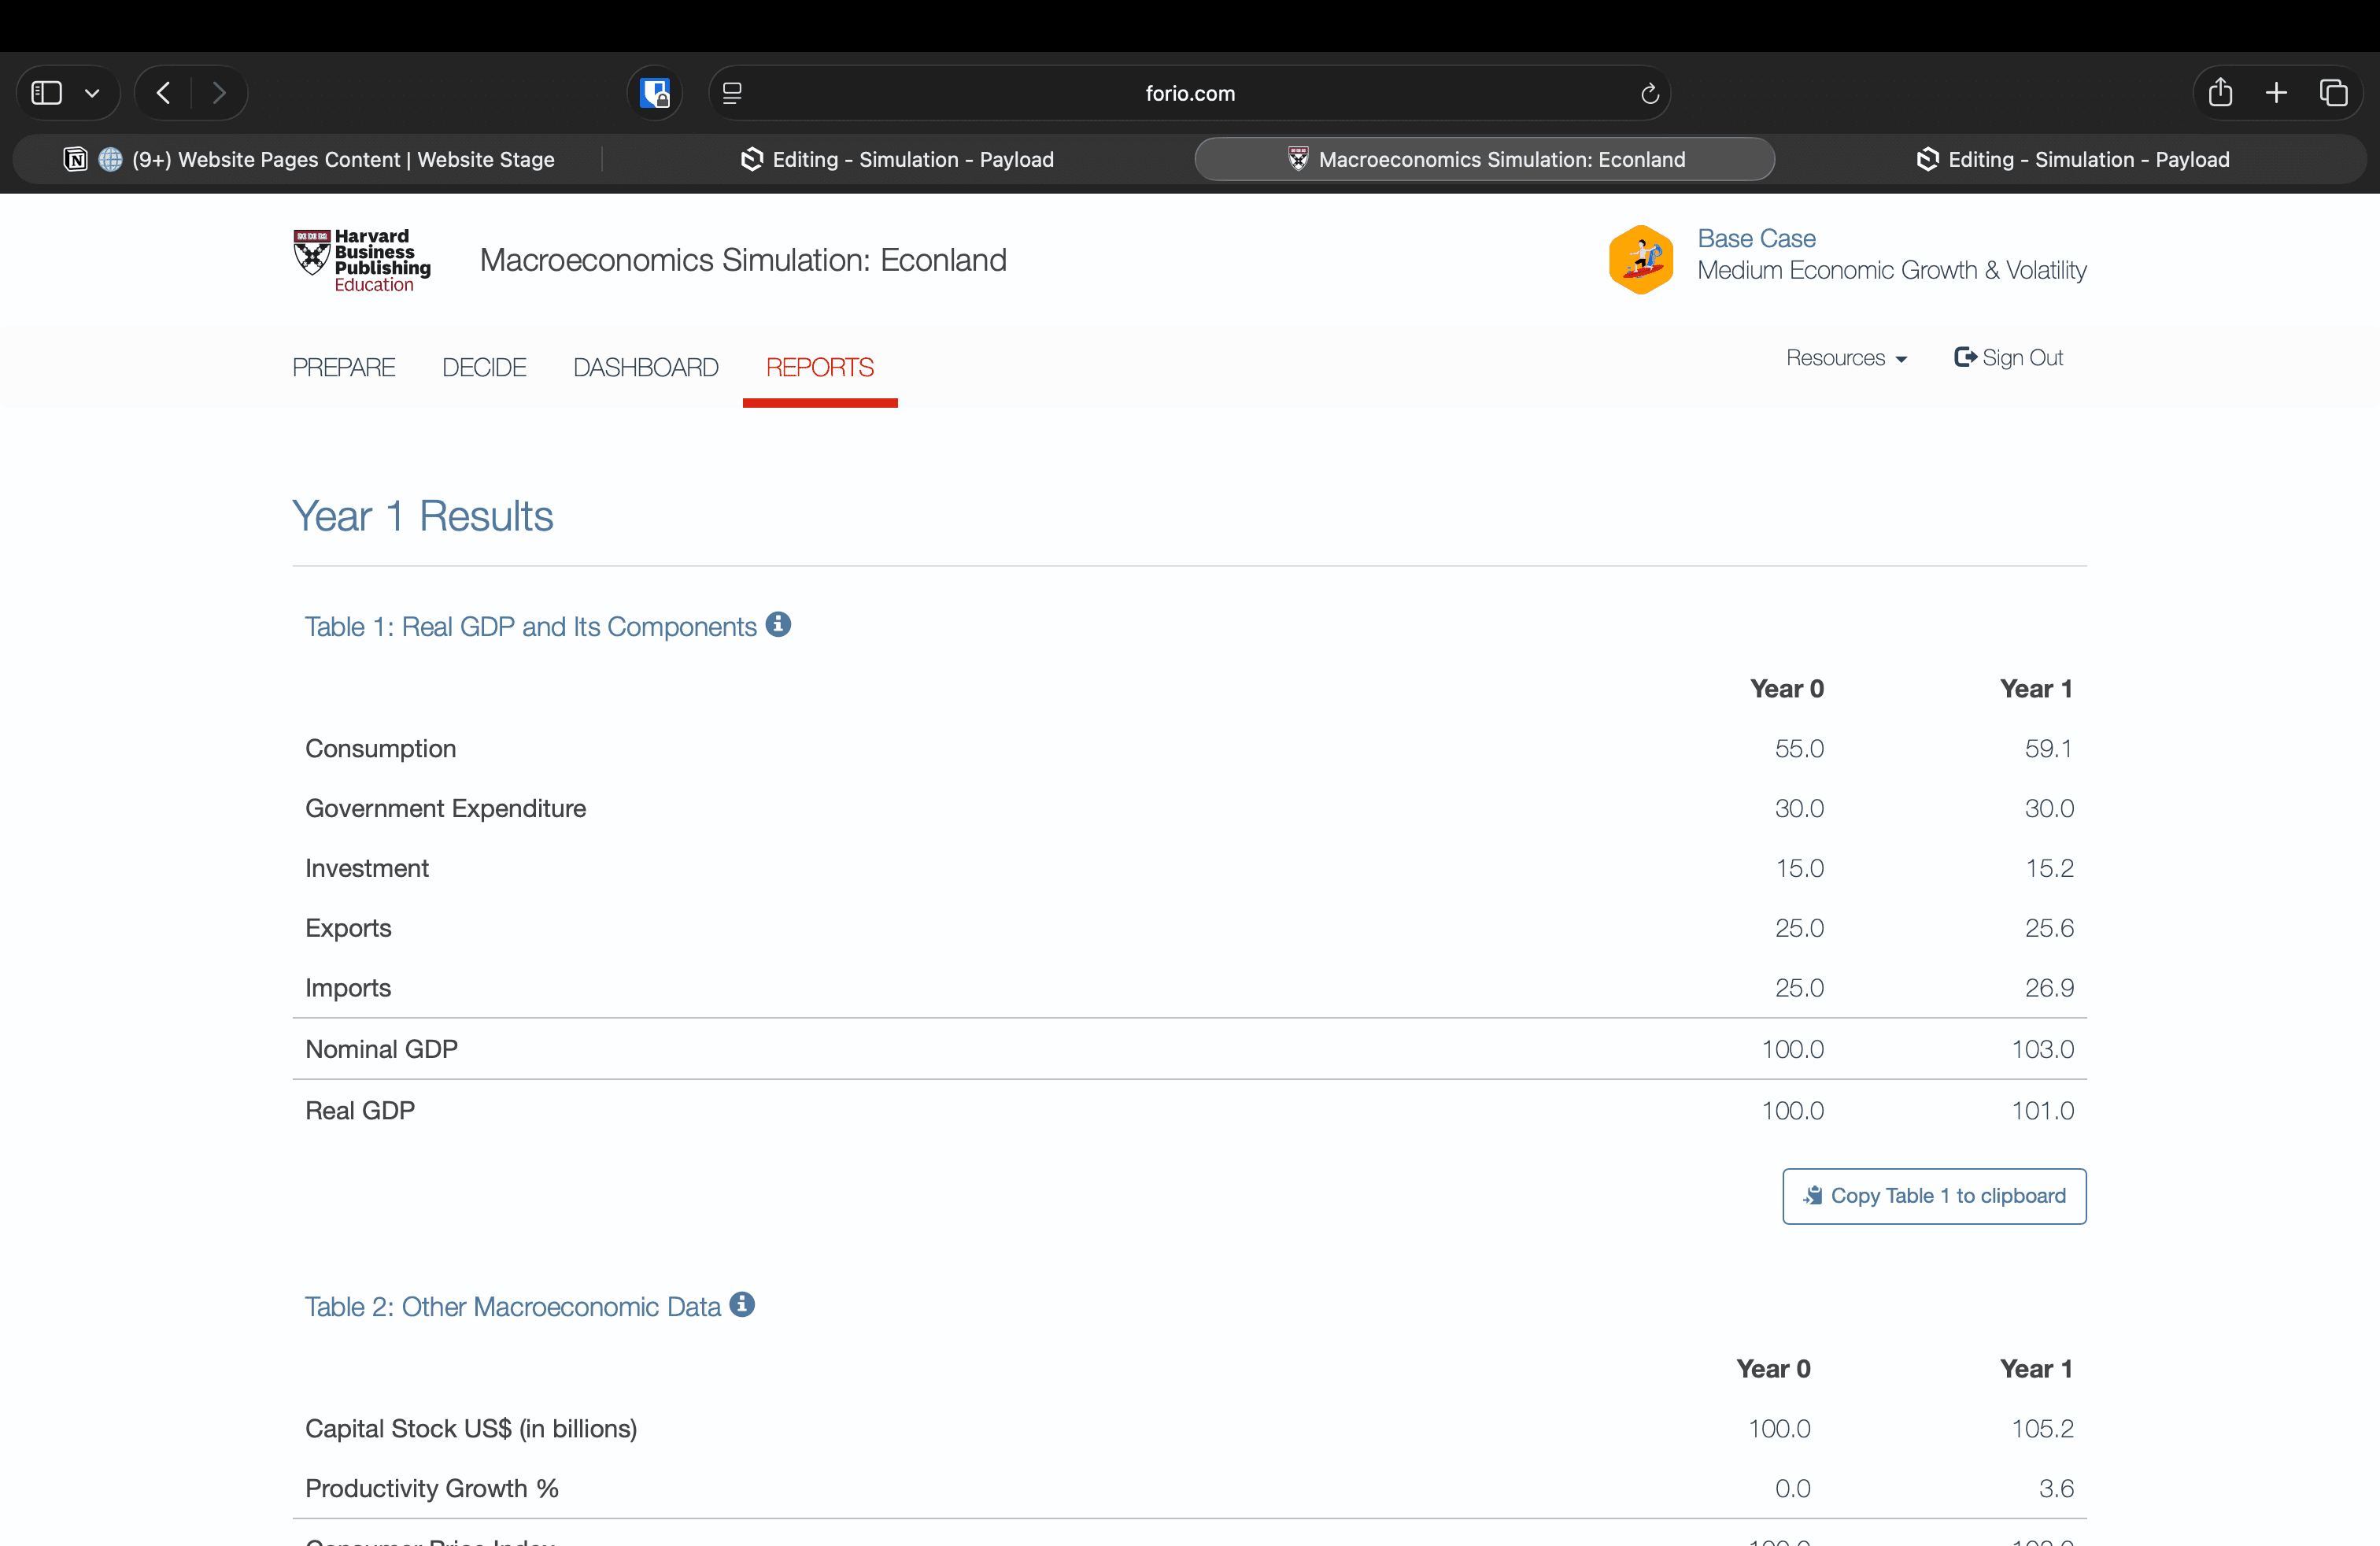Click the page reload icon

coord(1649,93)
